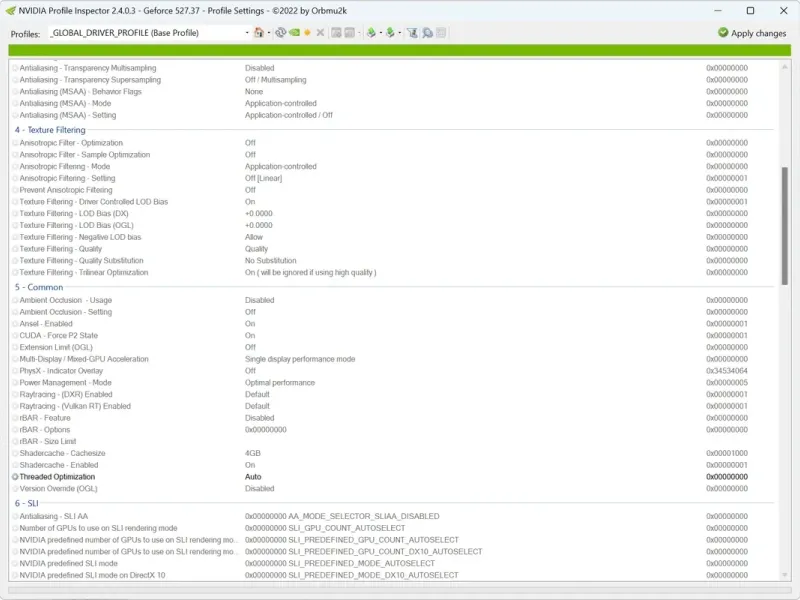Image resolution: width=800 pixels, height=600 pixels.
Task: Select Raytracing - (DXR) Enabled setting
Action: point(393,394)
